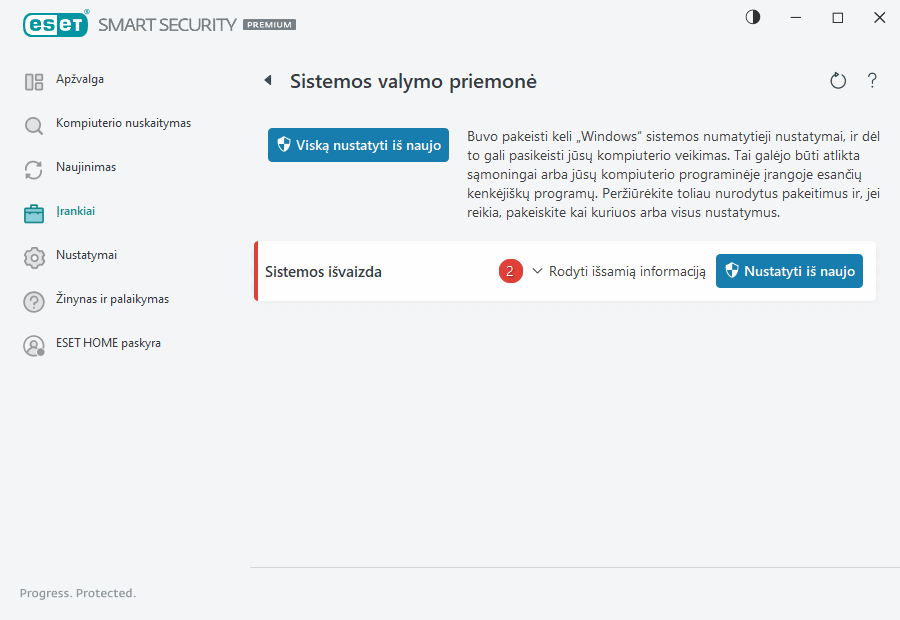This screenshot has width=900, height=620.
Task: Click the Kompiuterio nuskaitymas magnifier icon
Action: tap(34, 126)
